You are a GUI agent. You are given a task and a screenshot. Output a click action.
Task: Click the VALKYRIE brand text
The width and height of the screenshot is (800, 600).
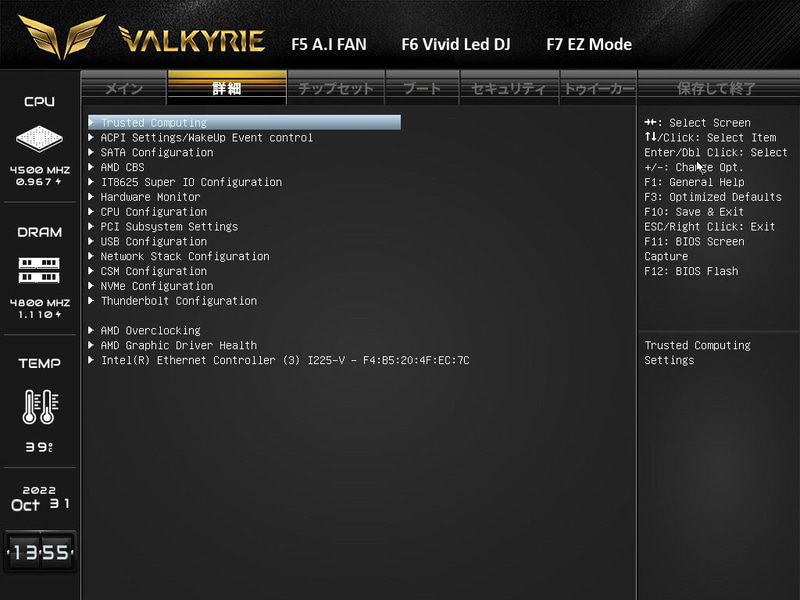[x=192, y=39]
